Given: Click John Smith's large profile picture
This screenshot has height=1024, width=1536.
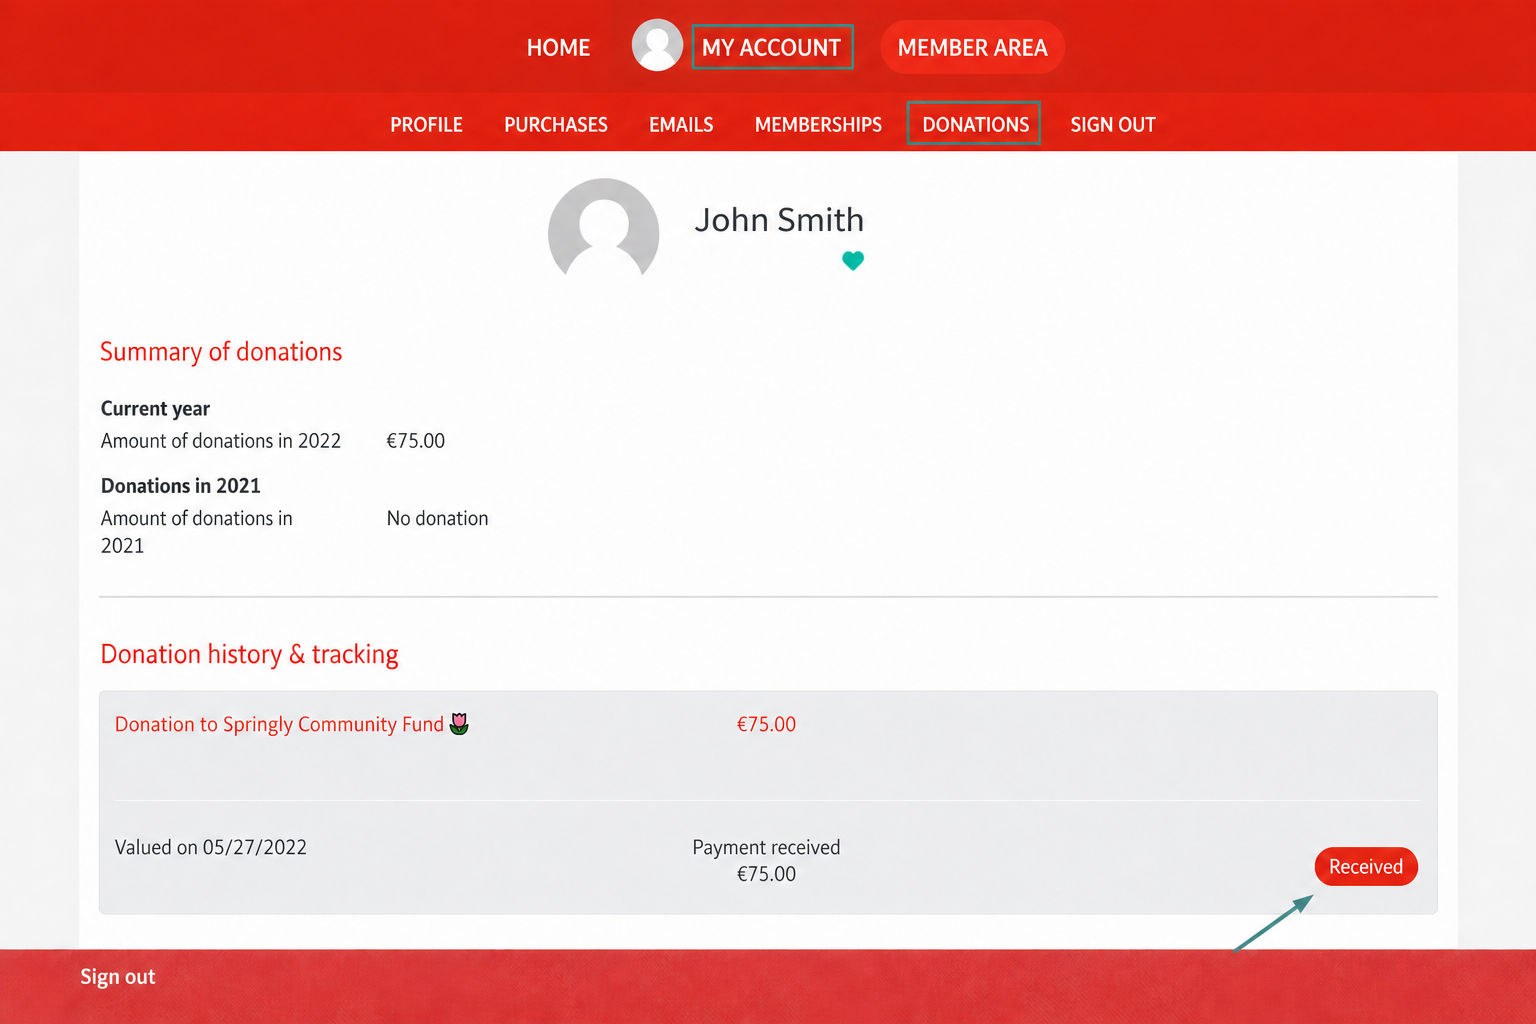Looking at the screenshot, I should [604, 230].
